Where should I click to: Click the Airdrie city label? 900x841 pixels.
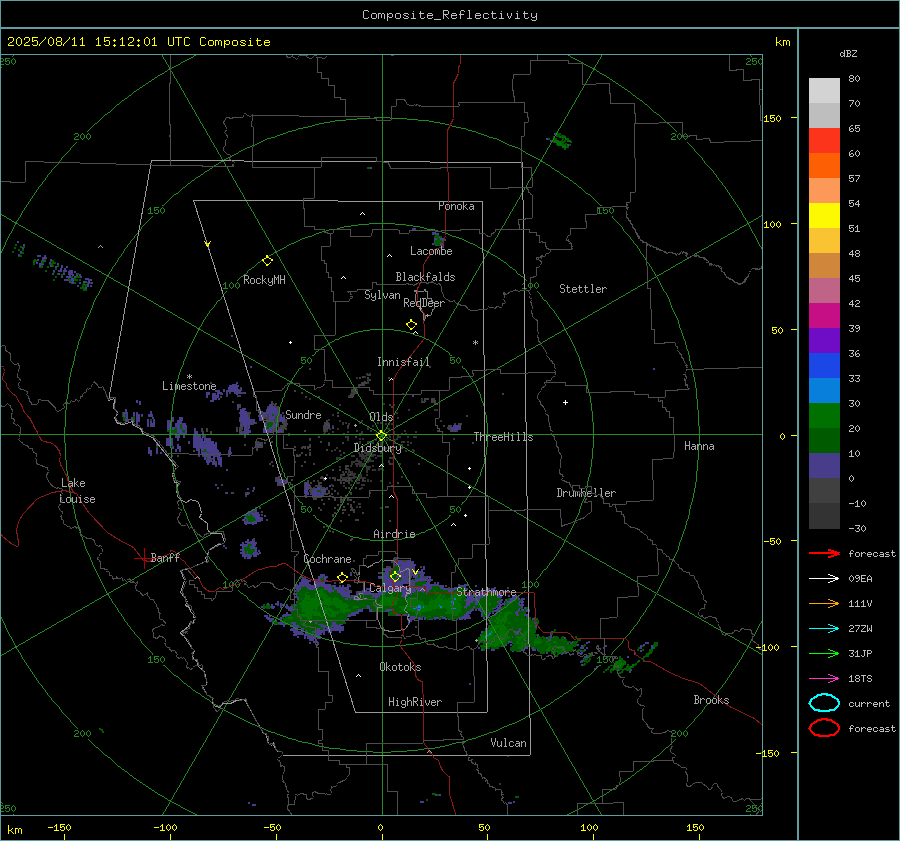(394, 534)
